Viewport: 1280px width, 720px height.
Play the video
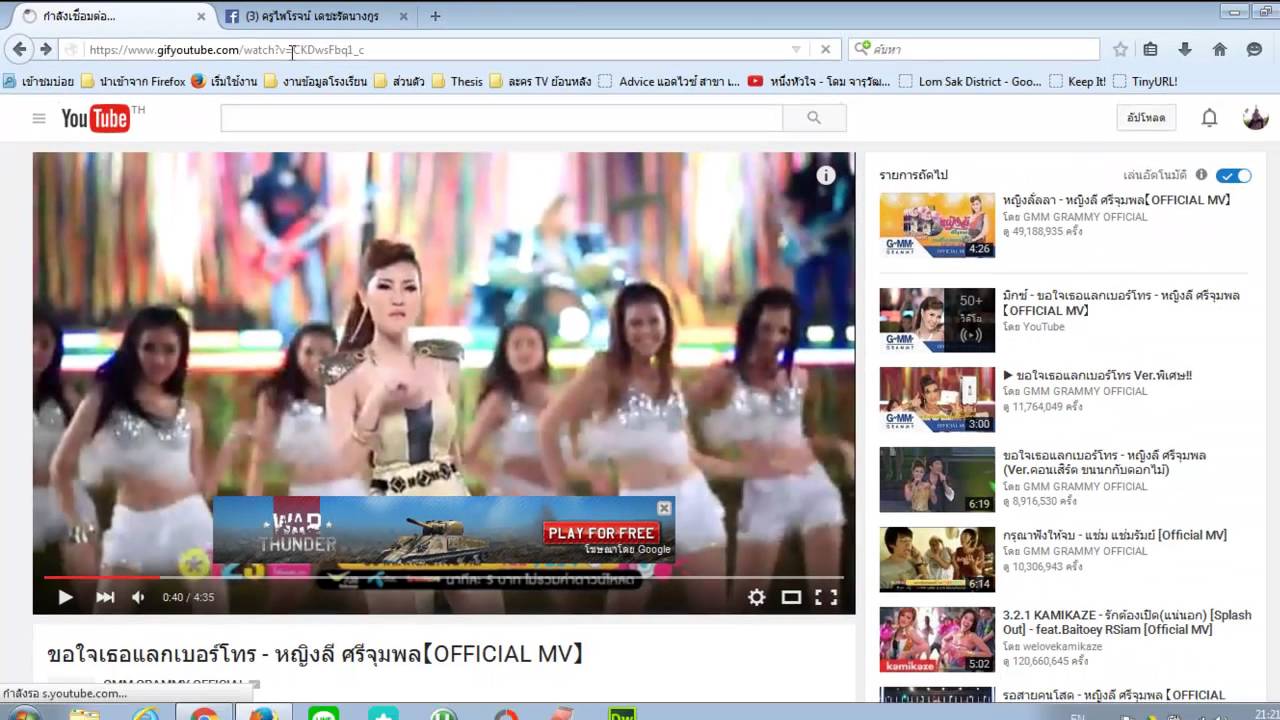tap(65, 597)
